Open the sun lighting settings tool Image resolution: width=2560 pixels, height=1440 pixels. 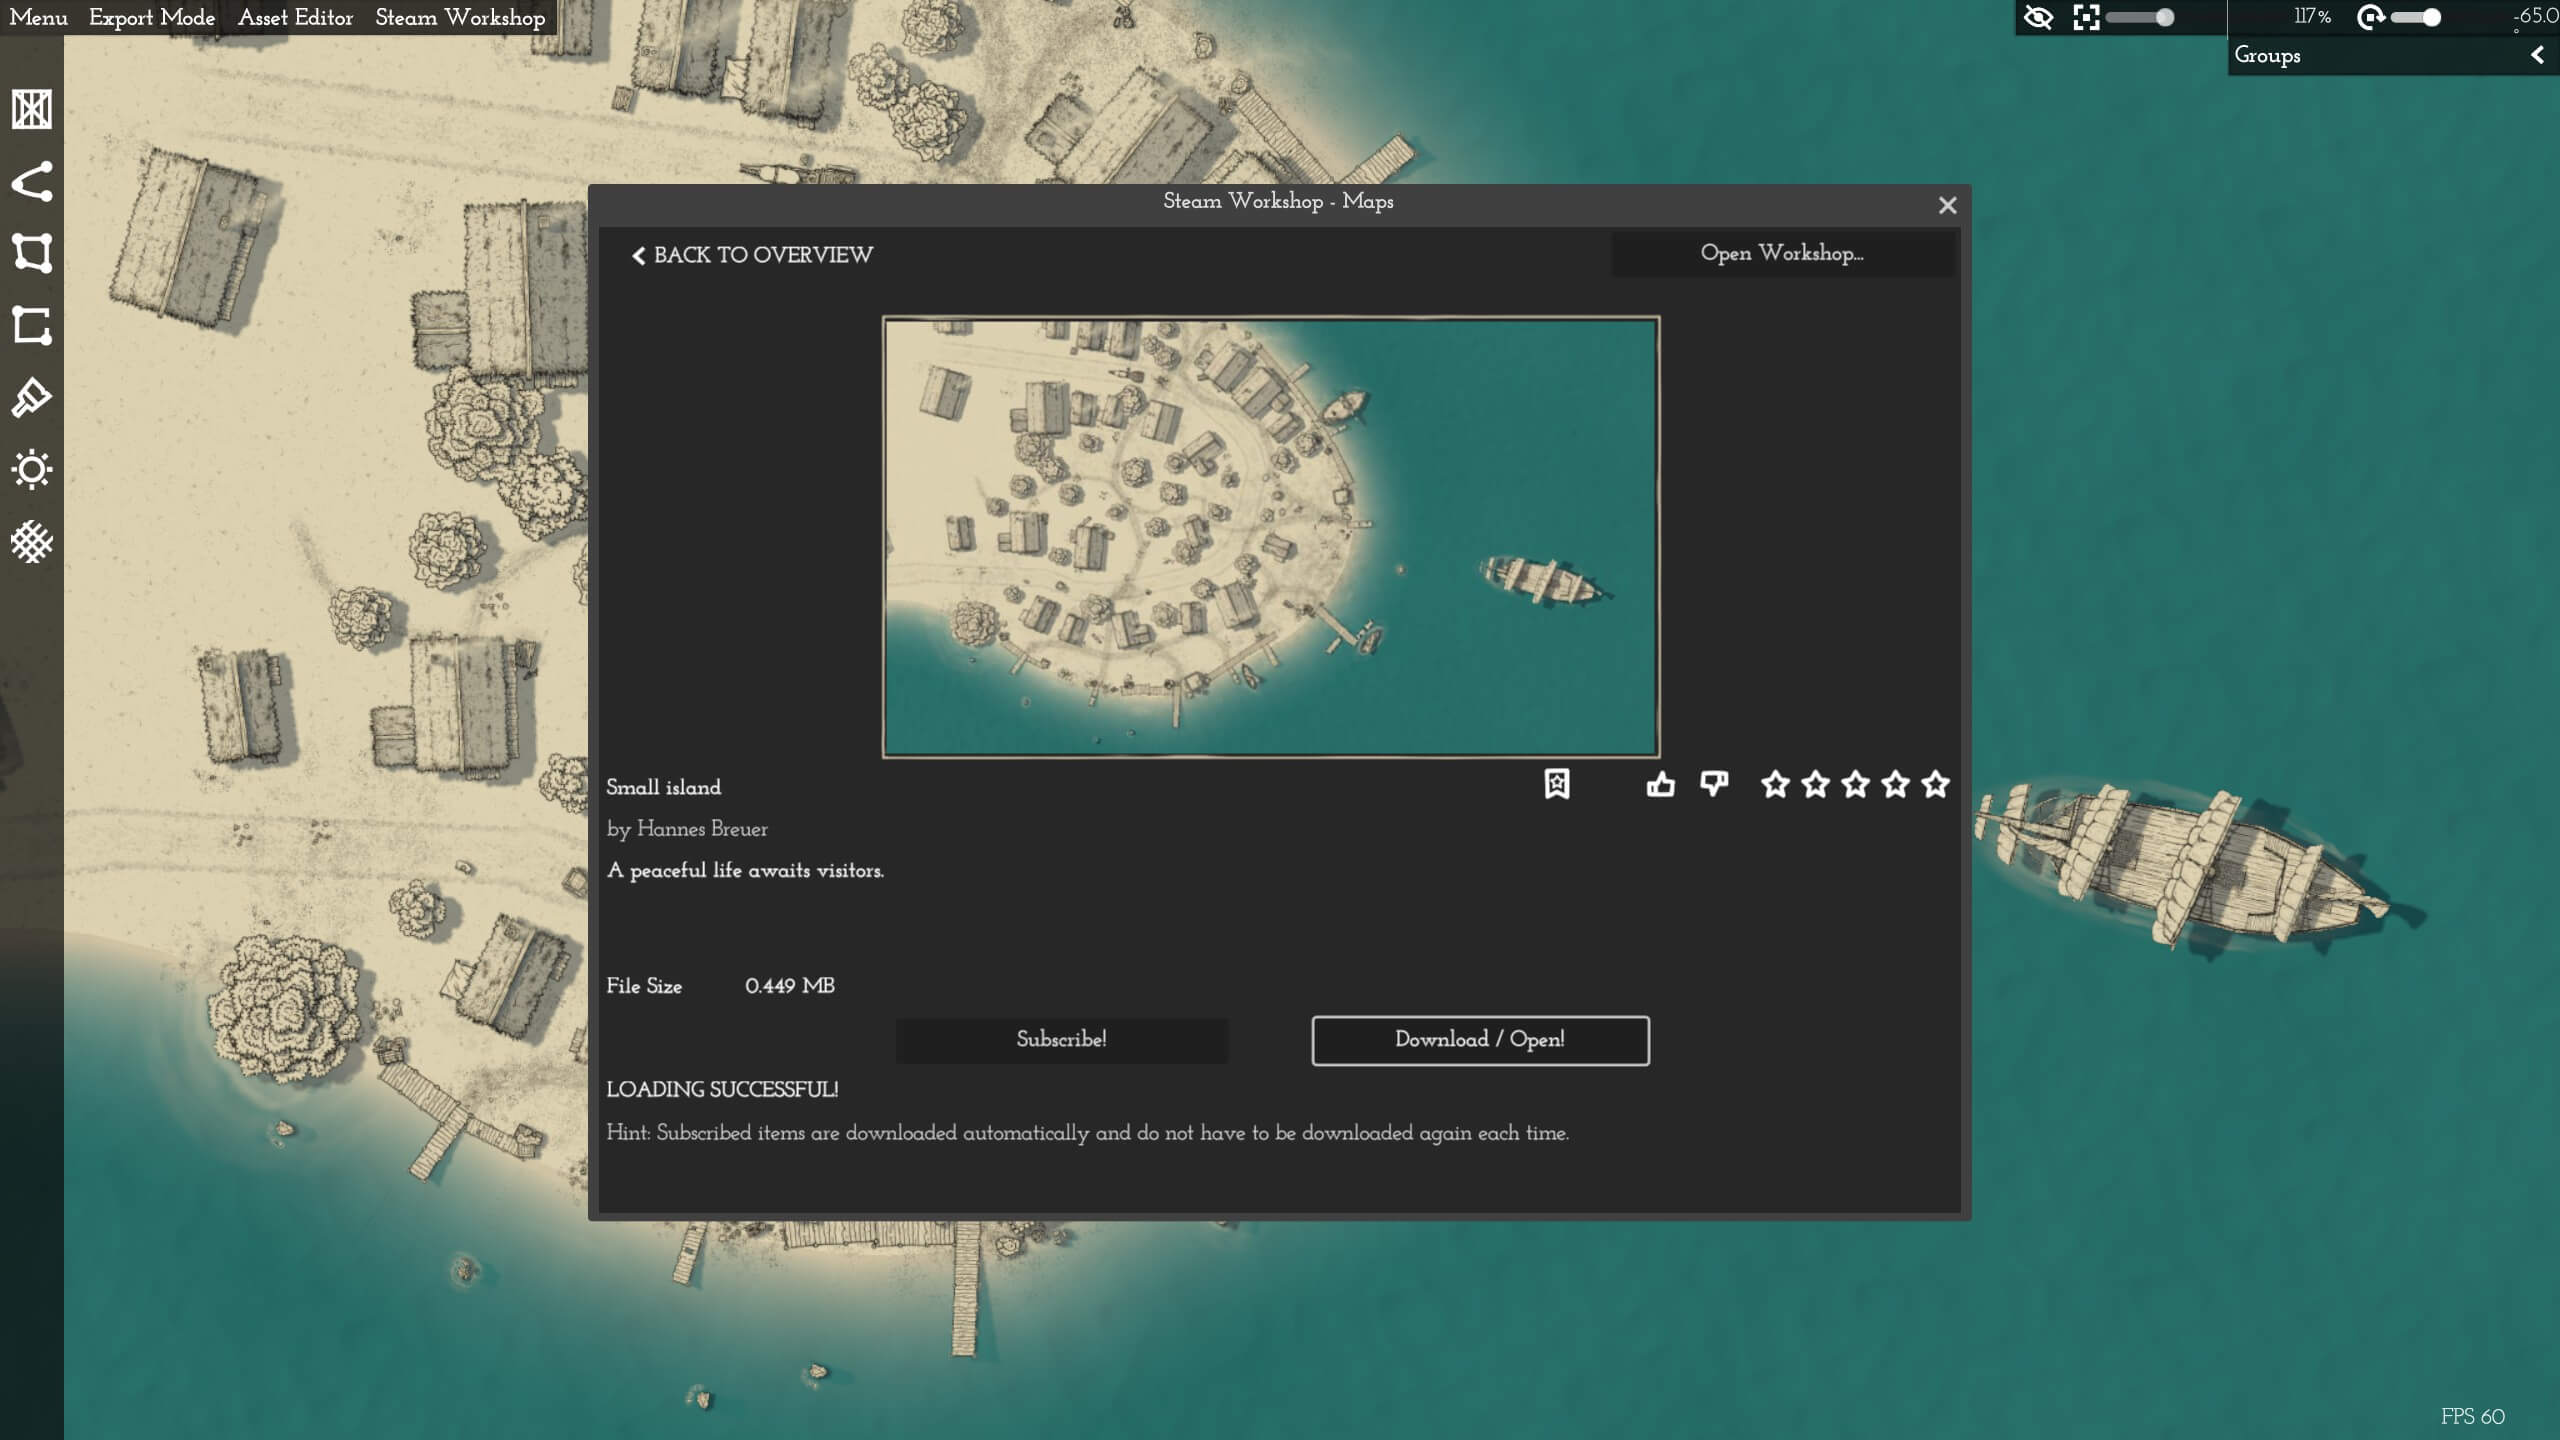tap(31, 469)
